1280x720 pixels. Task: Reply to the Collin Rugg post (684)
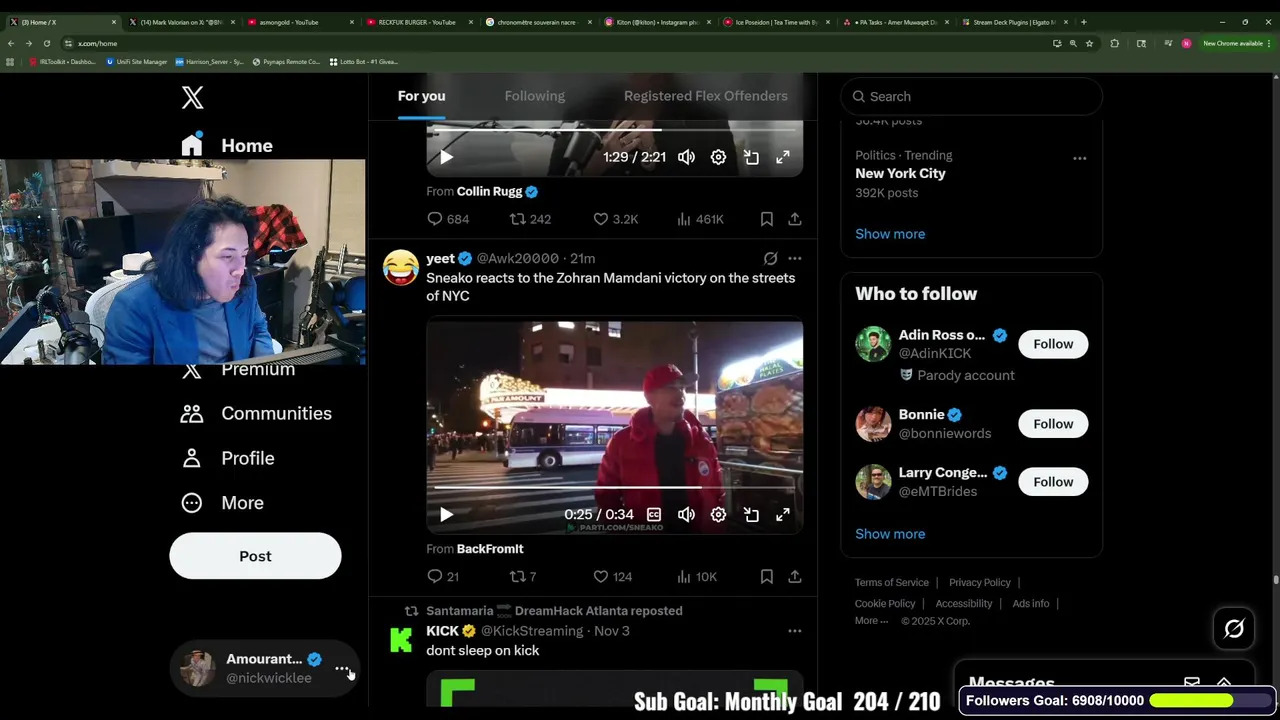click(447, 219)
